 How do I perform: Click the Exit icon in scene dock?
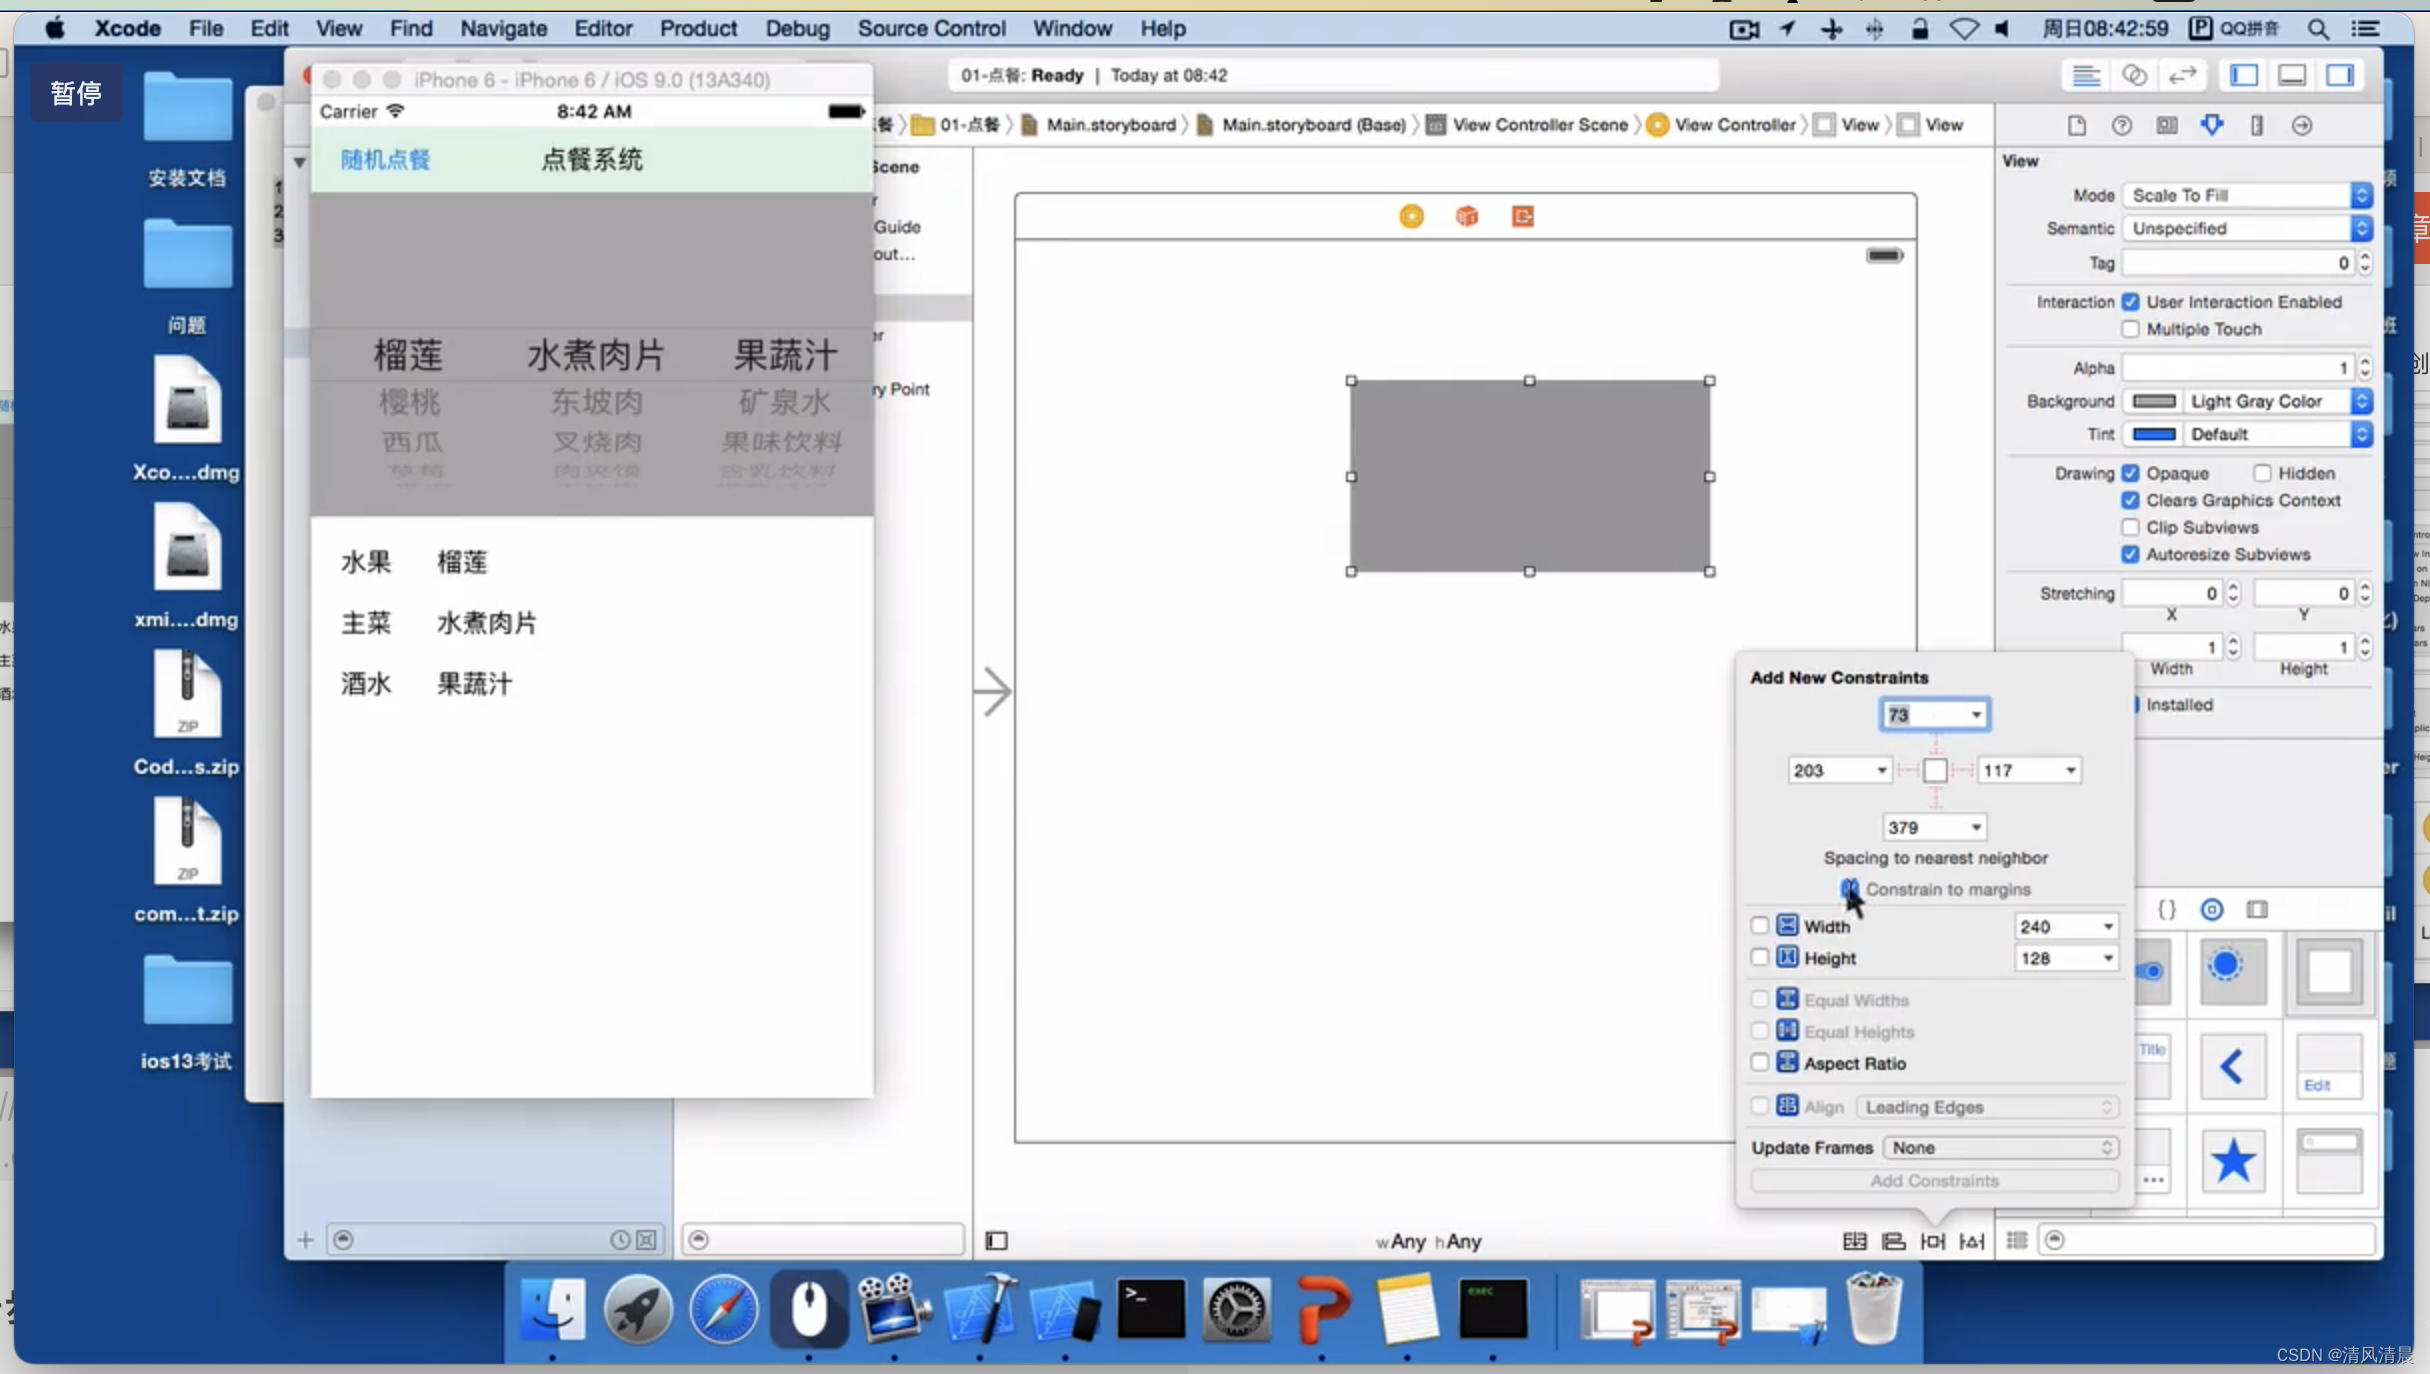coord(1522,216)
